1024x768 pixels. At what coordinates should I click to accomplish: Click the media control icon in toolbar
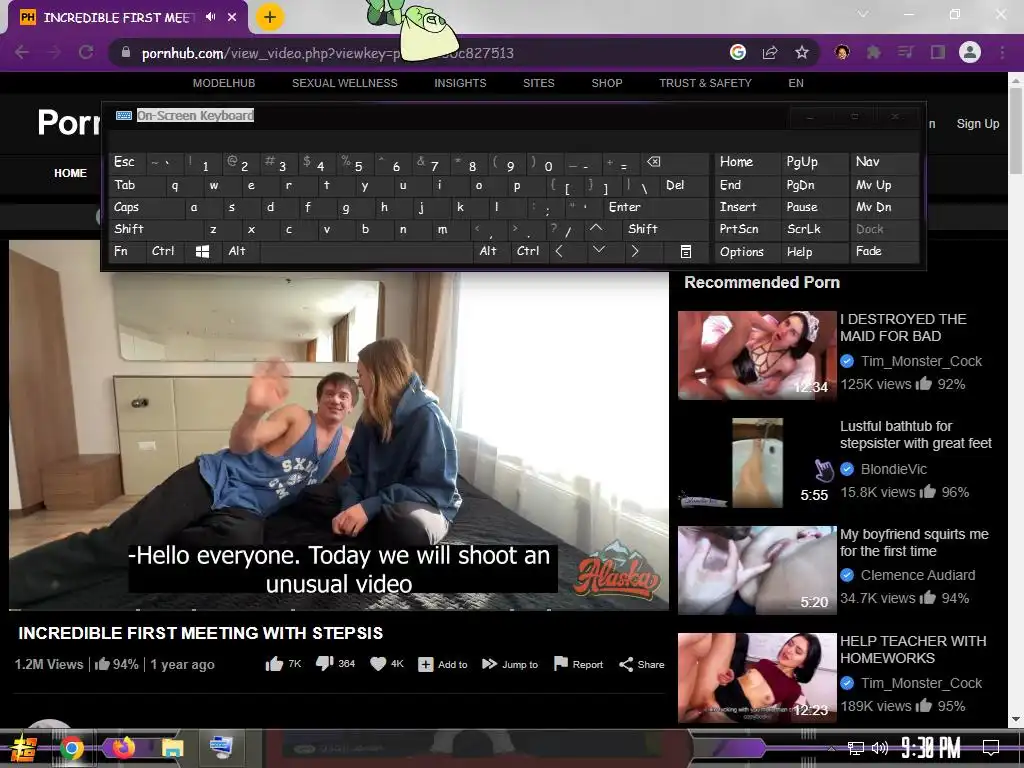point(906,52)
